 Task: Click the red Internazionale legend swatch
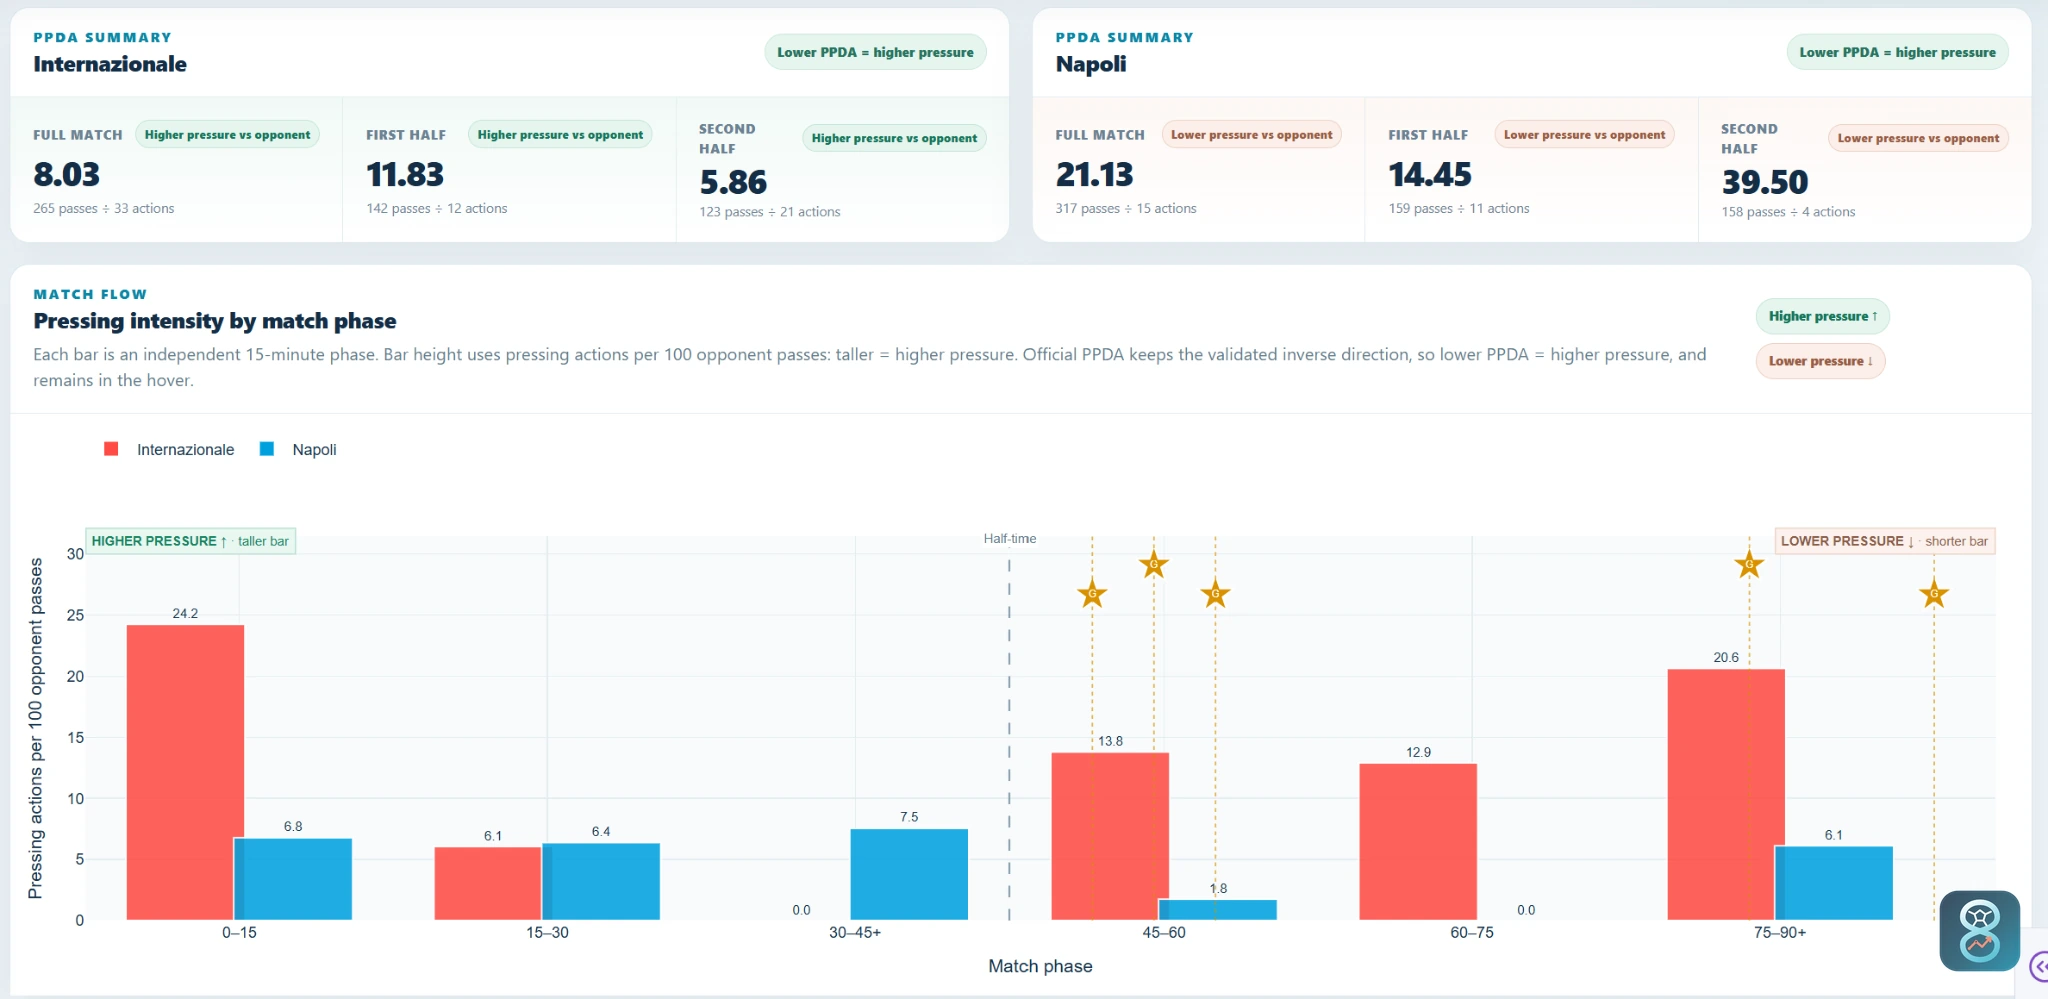[111, 449]
